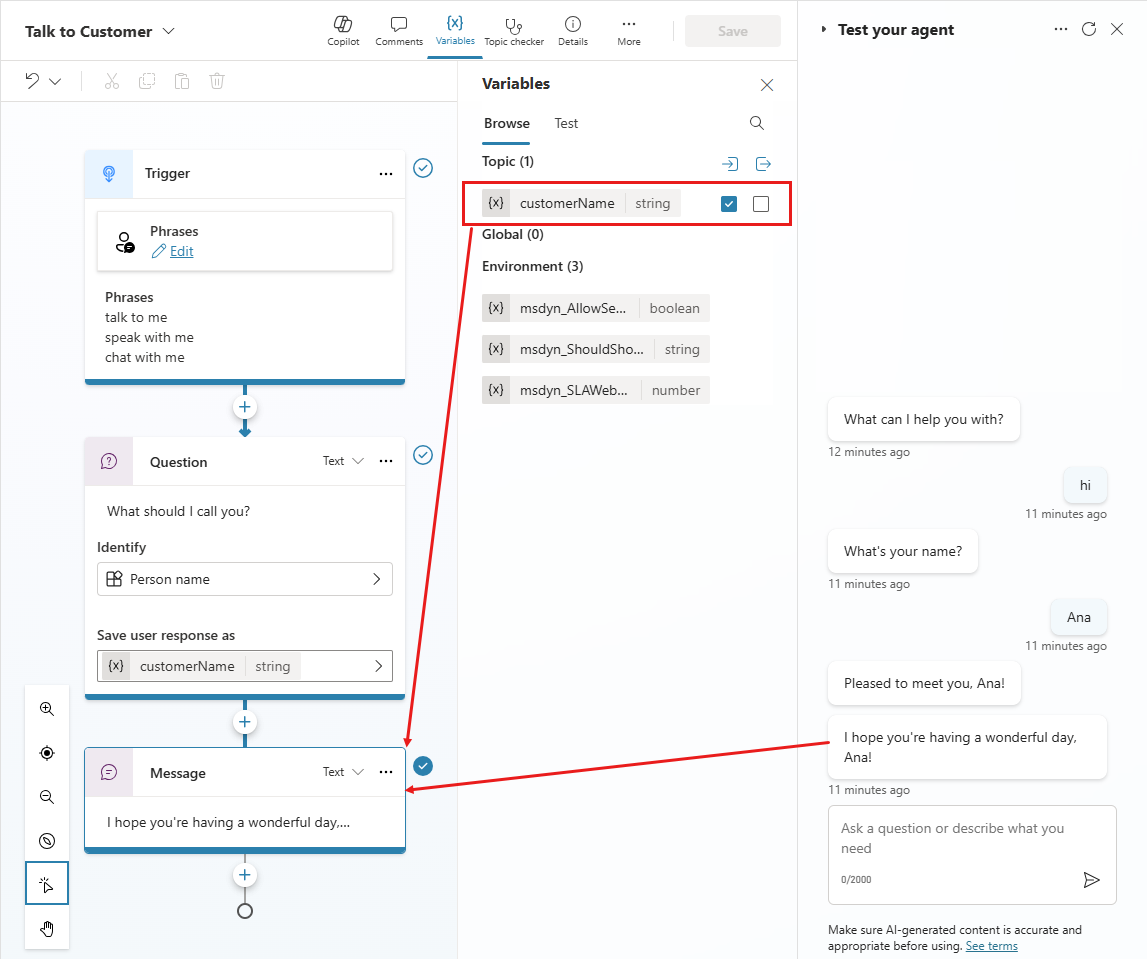Click the Undo arrow icon
Screen dimensions: 1147x959
(32, 80)
